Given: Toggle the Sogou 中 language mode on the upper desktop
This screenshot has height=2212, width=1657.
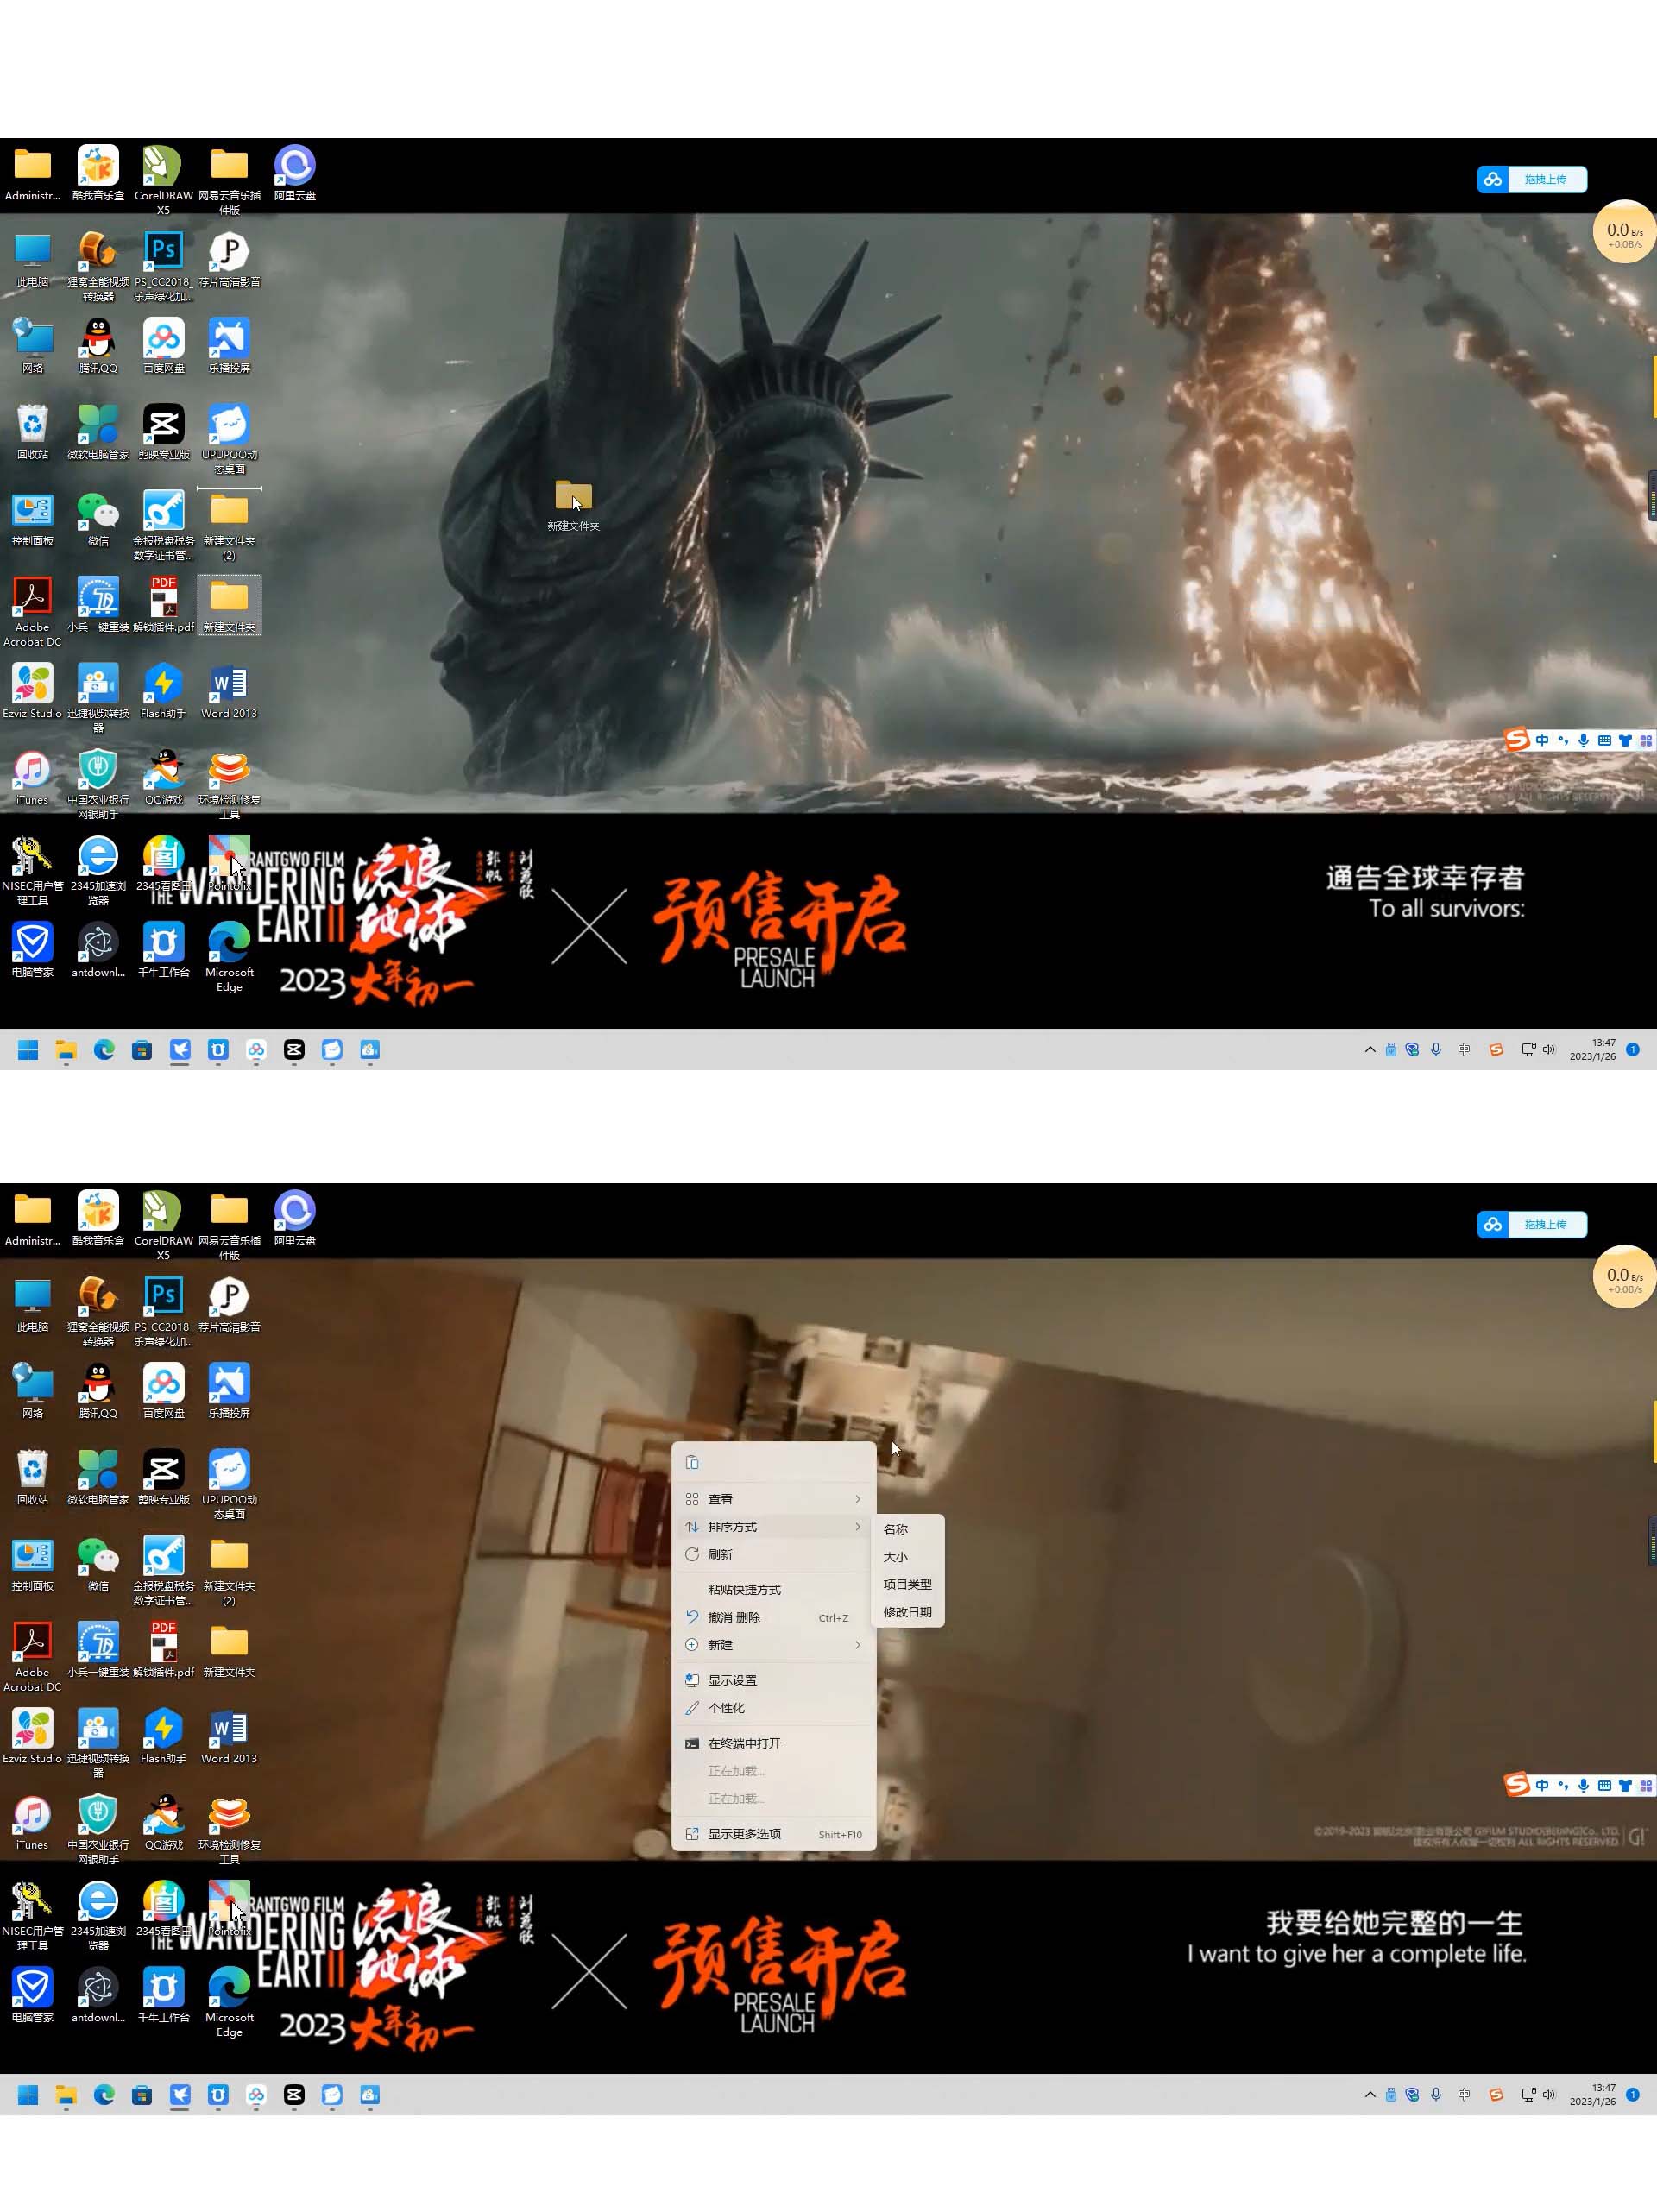Looking at the screenshot, I should (1542, 740).
